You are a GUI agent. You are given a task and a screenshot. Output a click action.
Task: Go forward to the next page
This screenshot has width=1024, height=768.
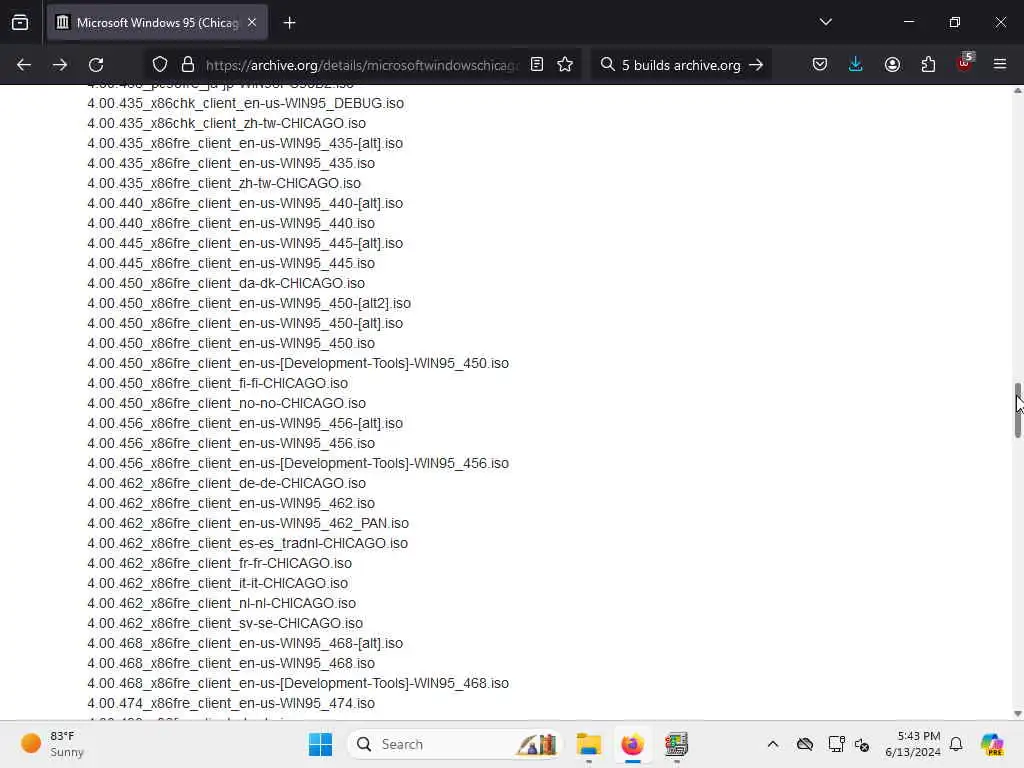[60, 65]
